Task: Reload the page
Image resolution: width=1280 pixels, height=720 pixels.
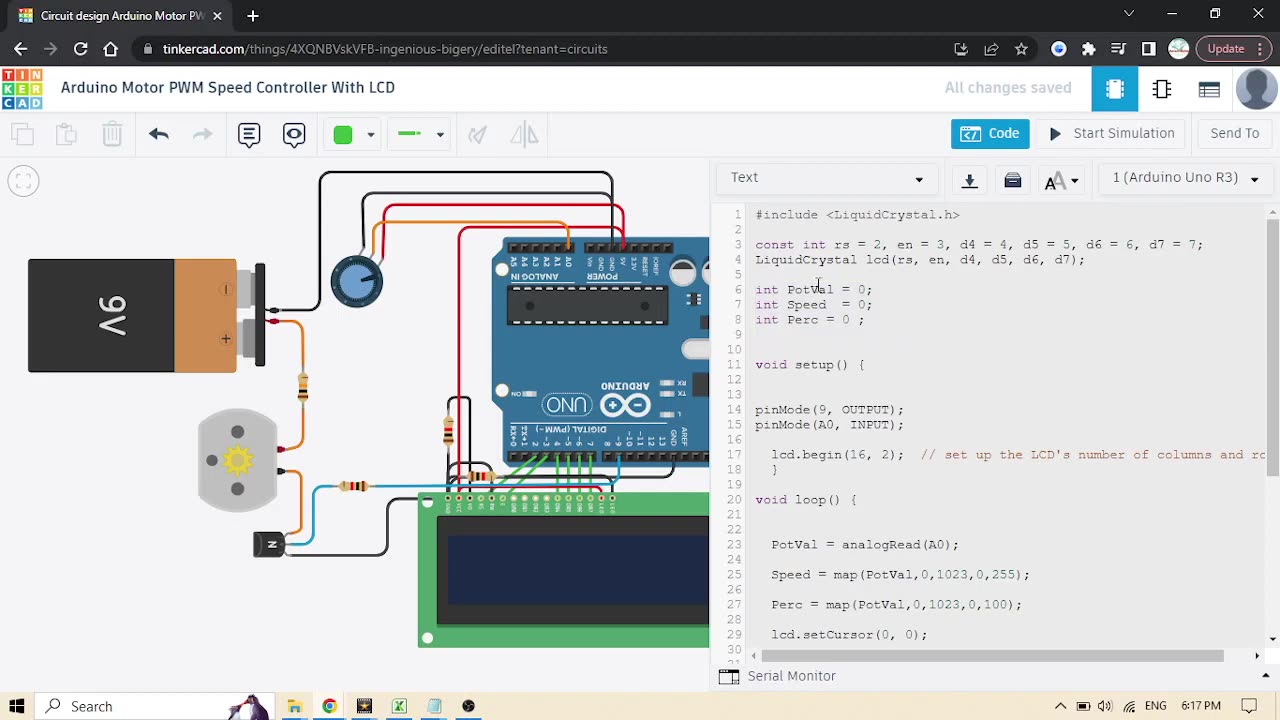Action: click(81, 49)
